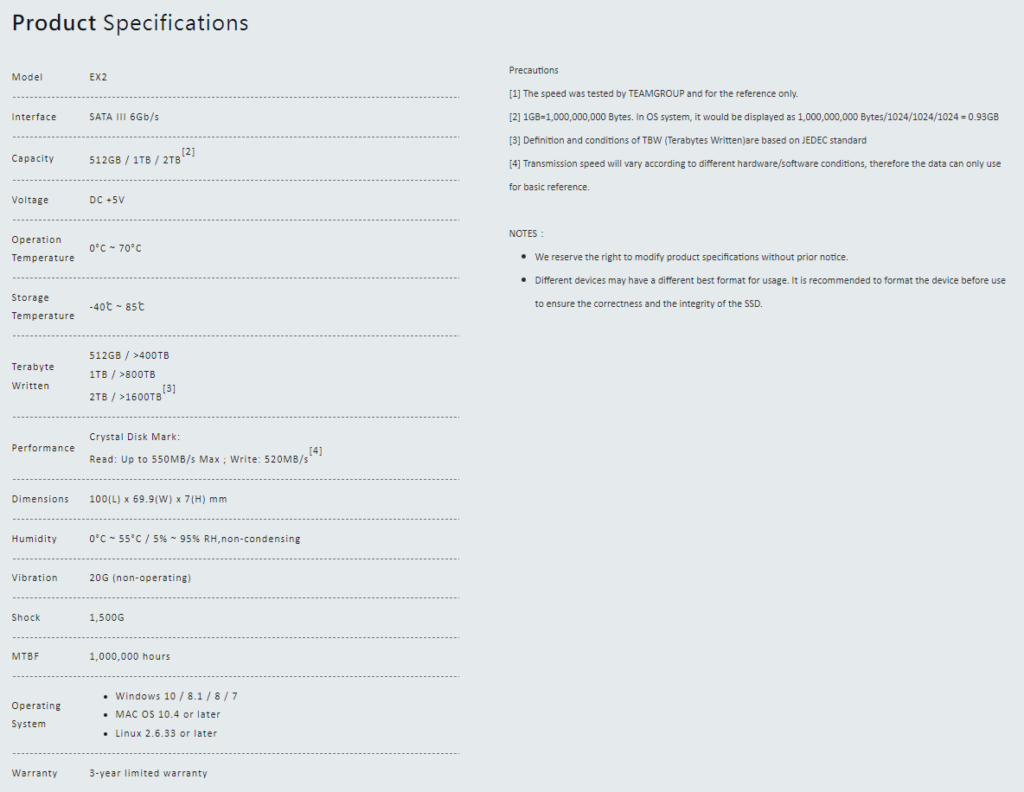Click footnote [4] marker beside write speed
1024x792 pixels.
click(x=316, y=451)
